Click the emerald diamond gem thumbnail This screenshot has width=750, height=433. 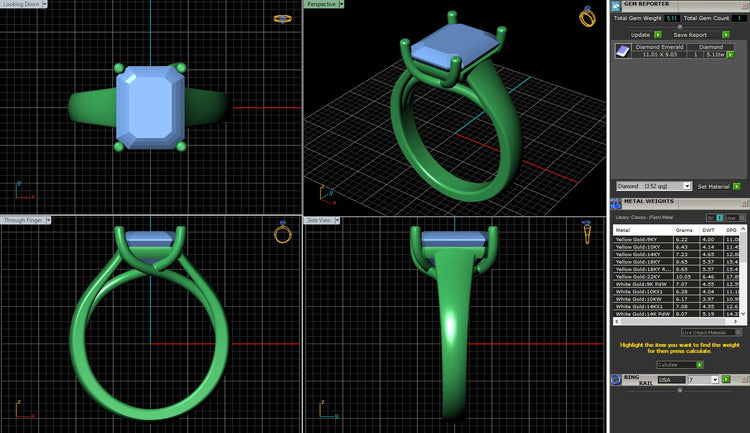[x=622, y=52]
